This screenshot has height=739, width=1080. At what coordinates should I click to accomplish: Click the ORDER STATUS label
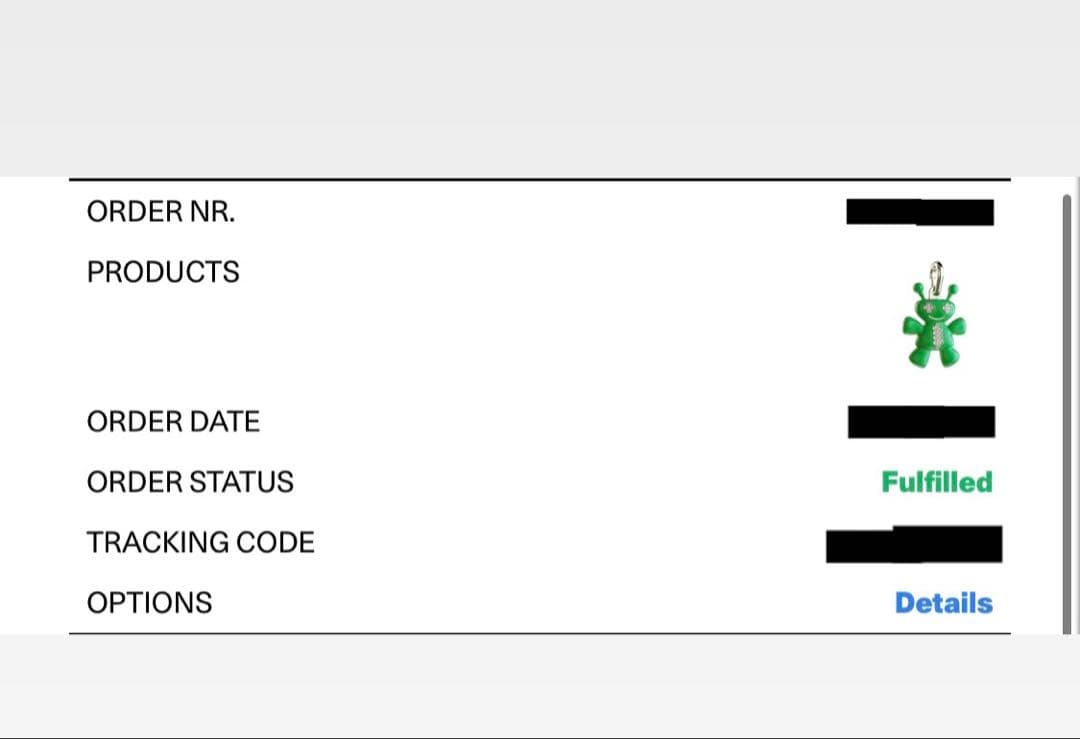[190, 482]
